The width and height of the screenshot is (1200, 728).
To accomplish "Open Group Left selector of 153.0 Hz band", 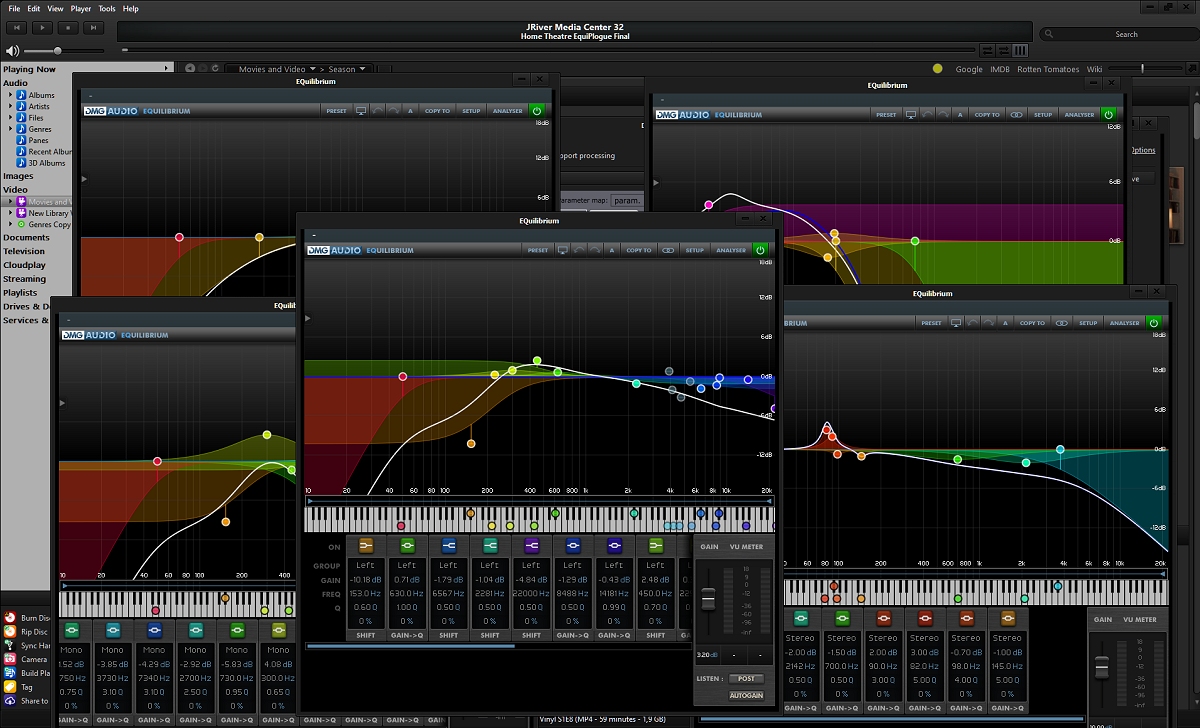I will click(x=365, y=565).
